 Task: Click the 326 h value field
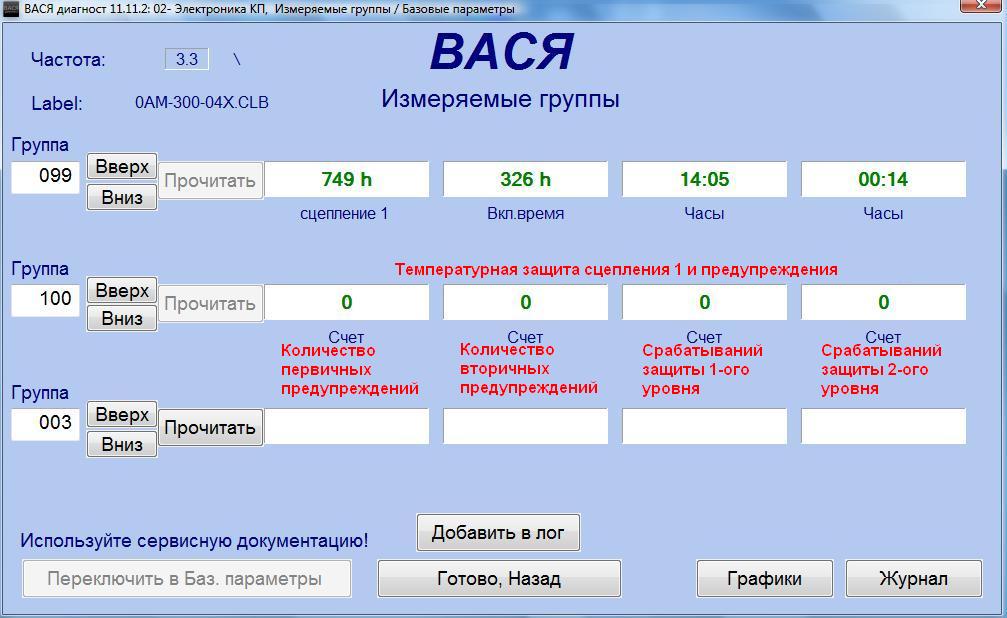(525, 179)
